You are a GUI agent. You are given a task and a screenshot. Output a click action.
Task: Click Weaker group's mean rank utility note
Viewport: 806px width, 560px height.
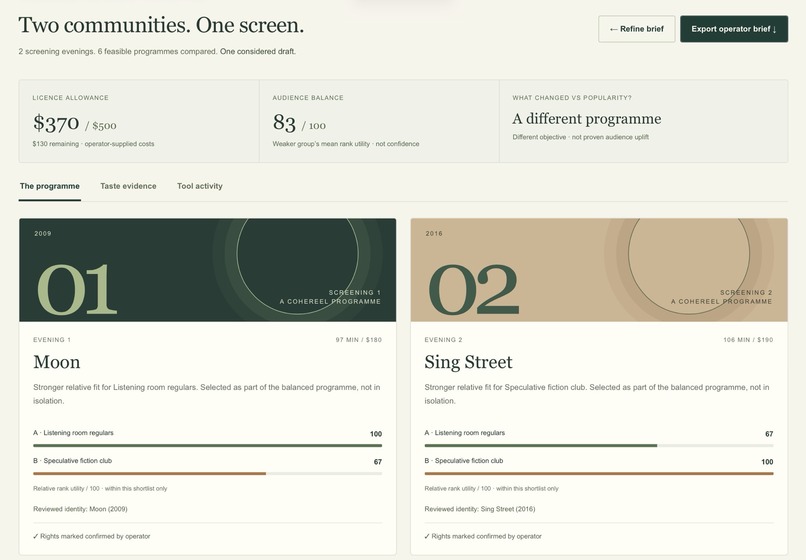[x=346, y=144]
